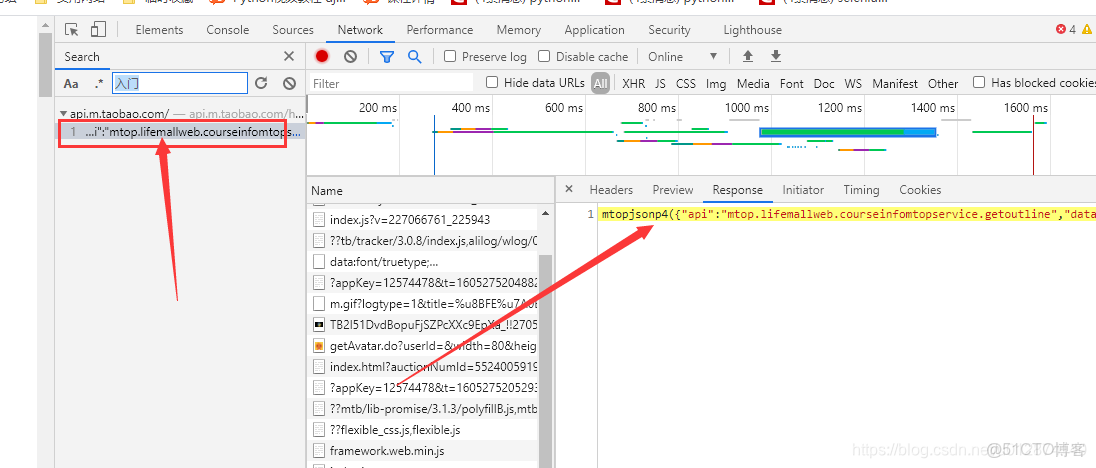This screenshot has width=1096, height=468.
Task: Click the file icon beside framework.web.min.js
Action: (319, 451)
